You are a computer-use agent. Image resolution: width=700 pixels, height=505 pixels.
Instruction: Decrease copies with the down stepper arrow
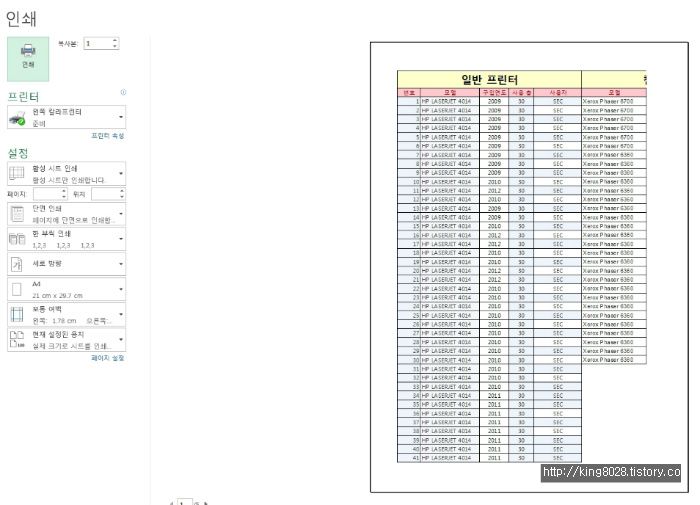pos(115,46)
